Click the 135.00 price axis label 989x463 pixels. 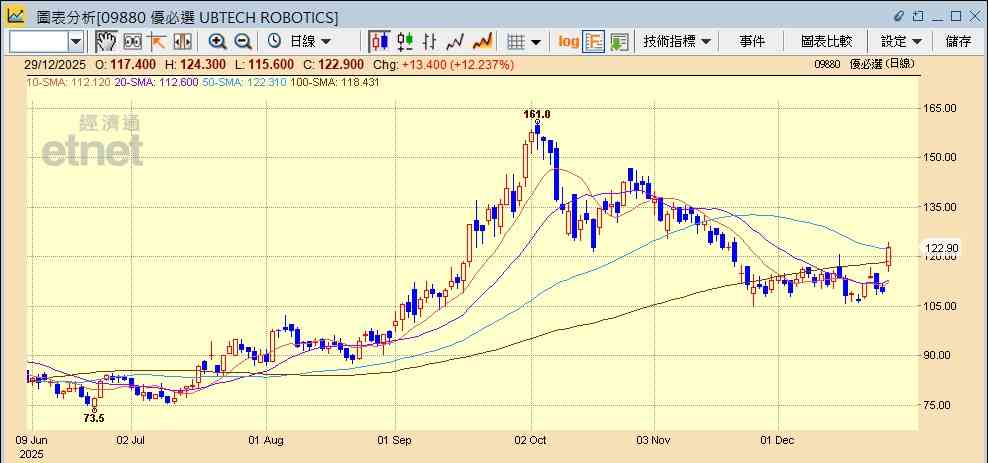coord(941,207)
